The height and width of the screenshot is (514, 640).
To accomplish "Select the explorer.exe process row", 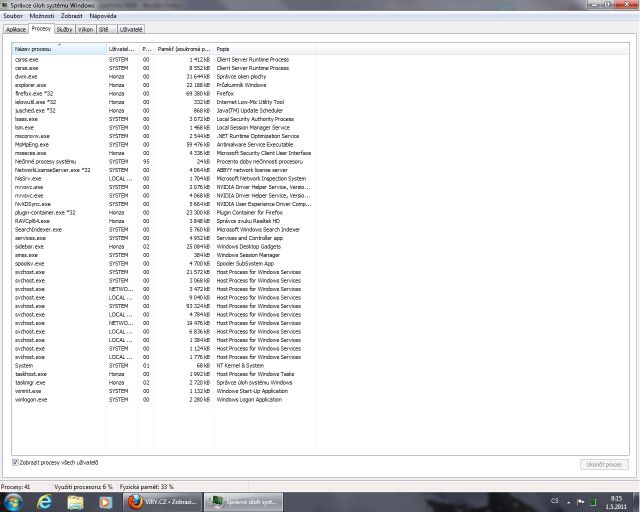I will 163,85.
